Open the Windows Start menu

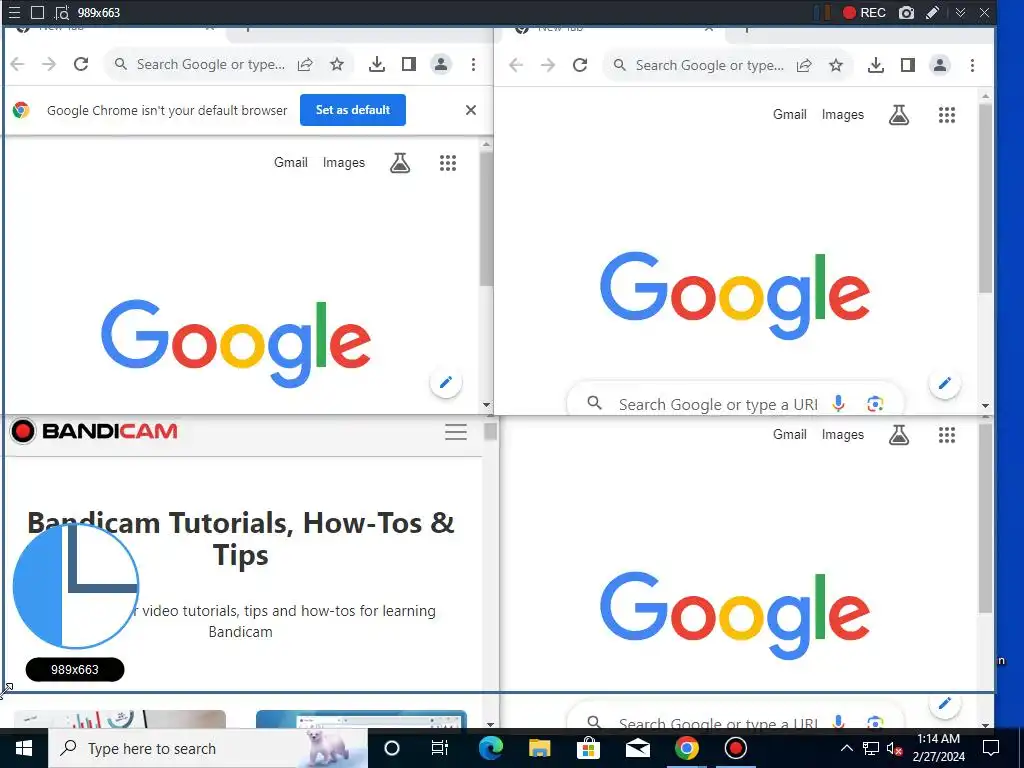24,748
